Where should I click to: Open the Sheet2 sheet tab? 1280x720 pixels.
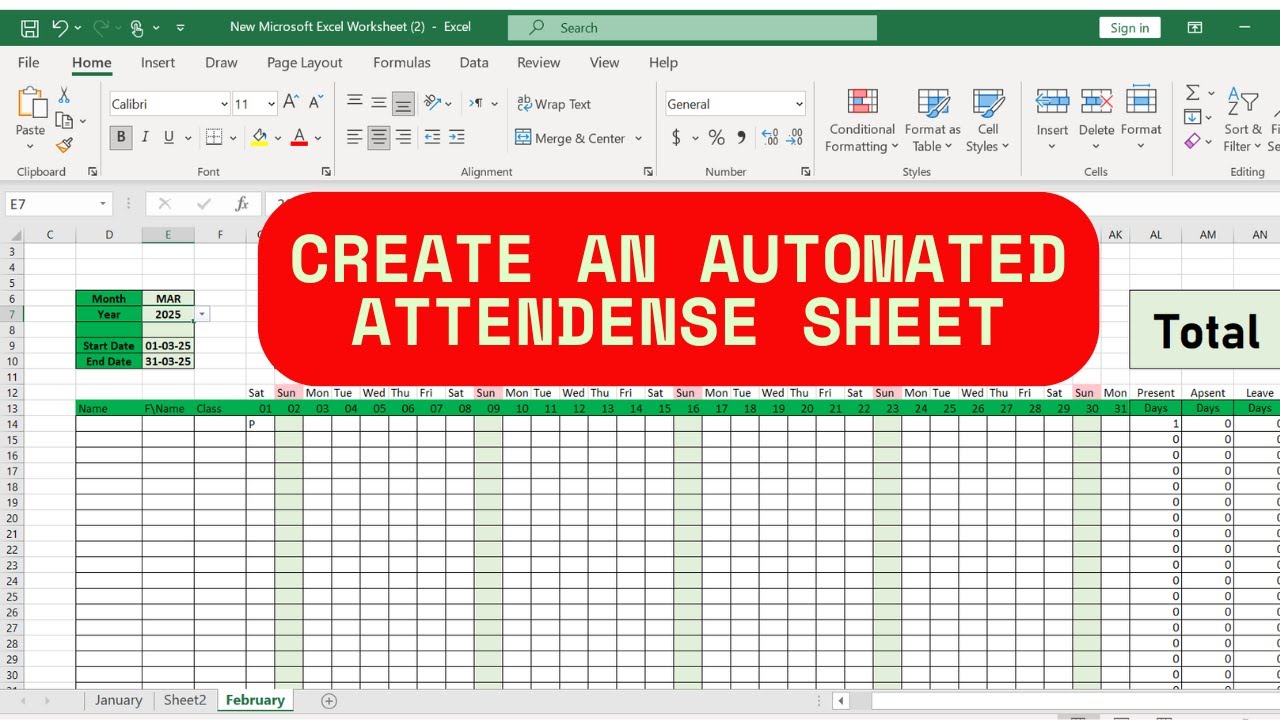pyautogui.click(x=185, y=700)
